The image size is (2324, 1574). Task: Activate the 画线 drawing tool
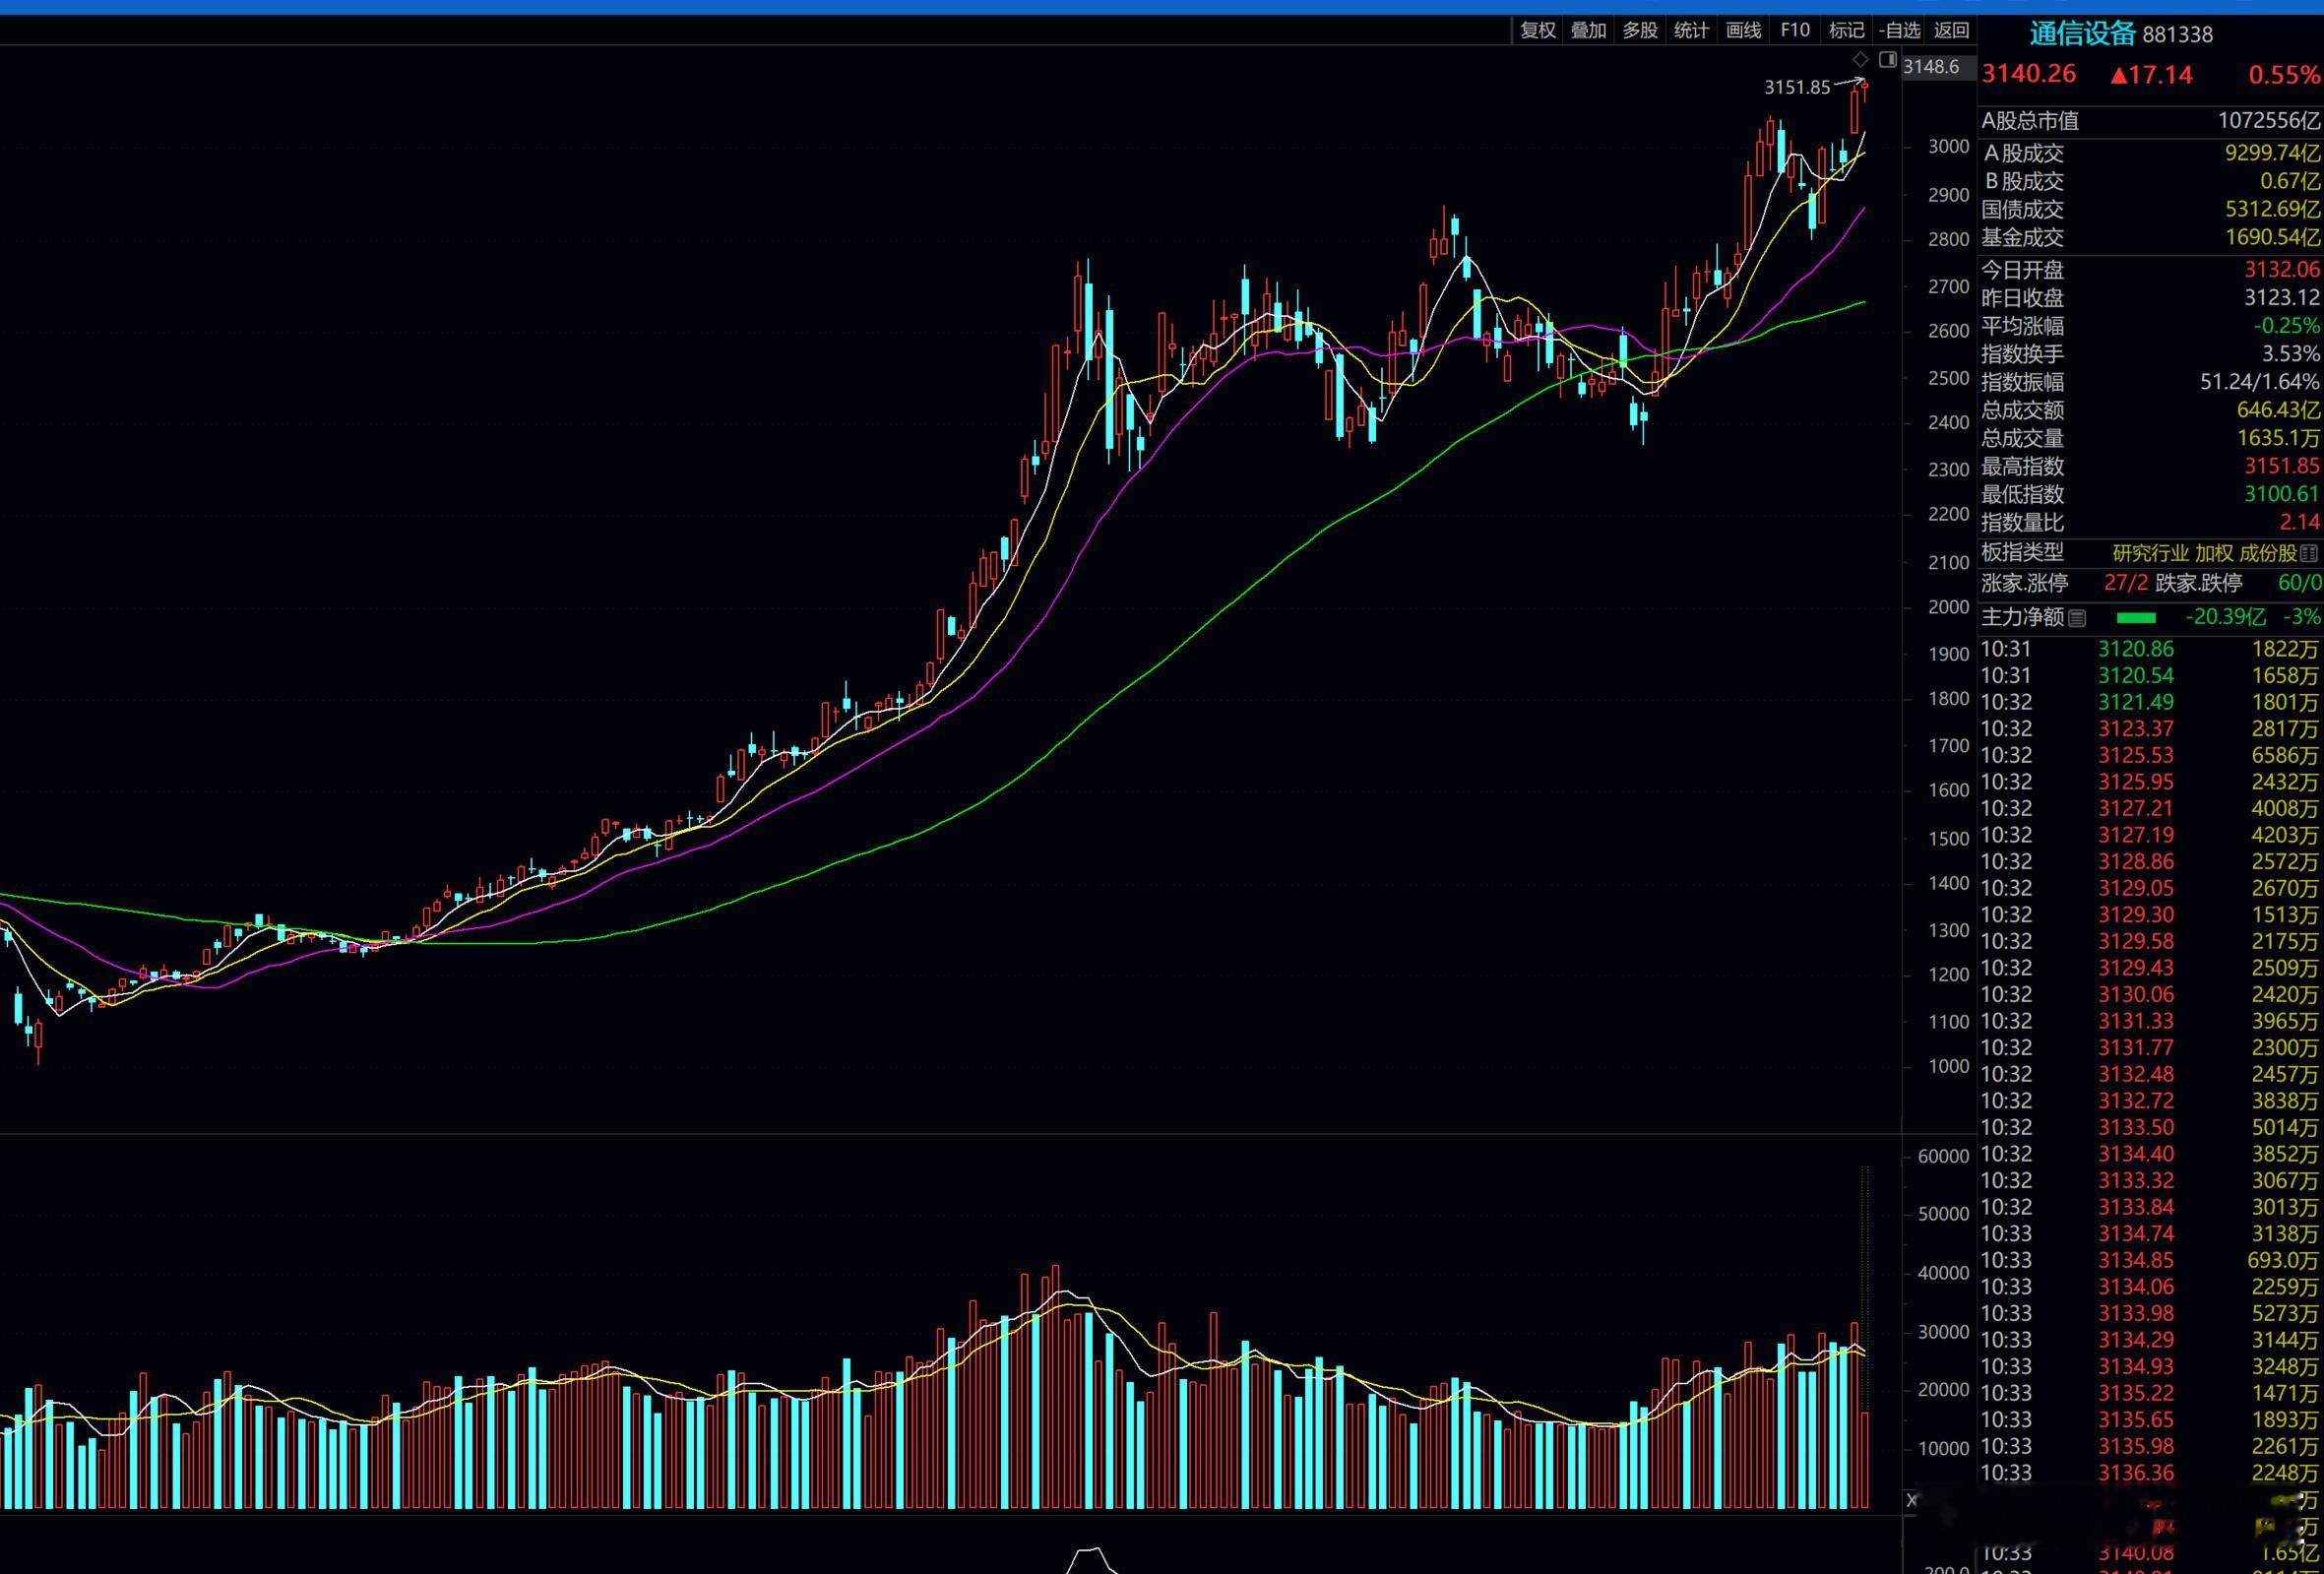click(1743, 30)
